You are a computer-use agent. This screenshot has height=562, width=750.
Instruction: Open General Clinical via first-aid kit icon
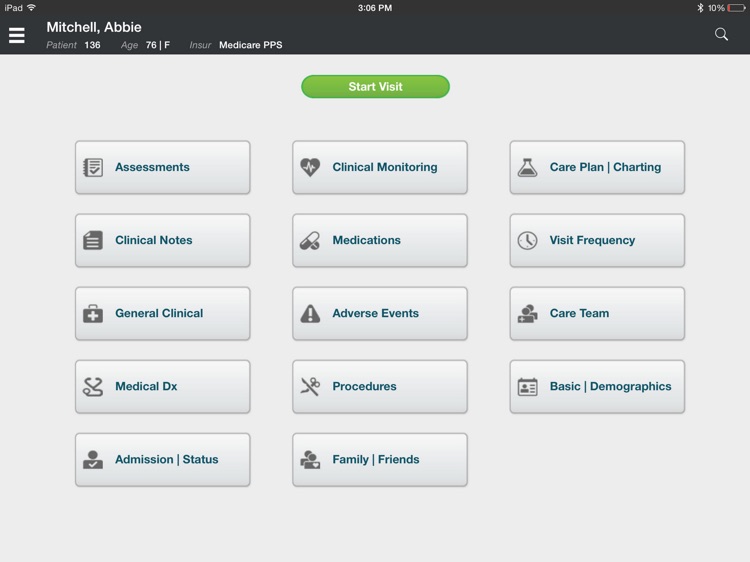click(93, 314)
